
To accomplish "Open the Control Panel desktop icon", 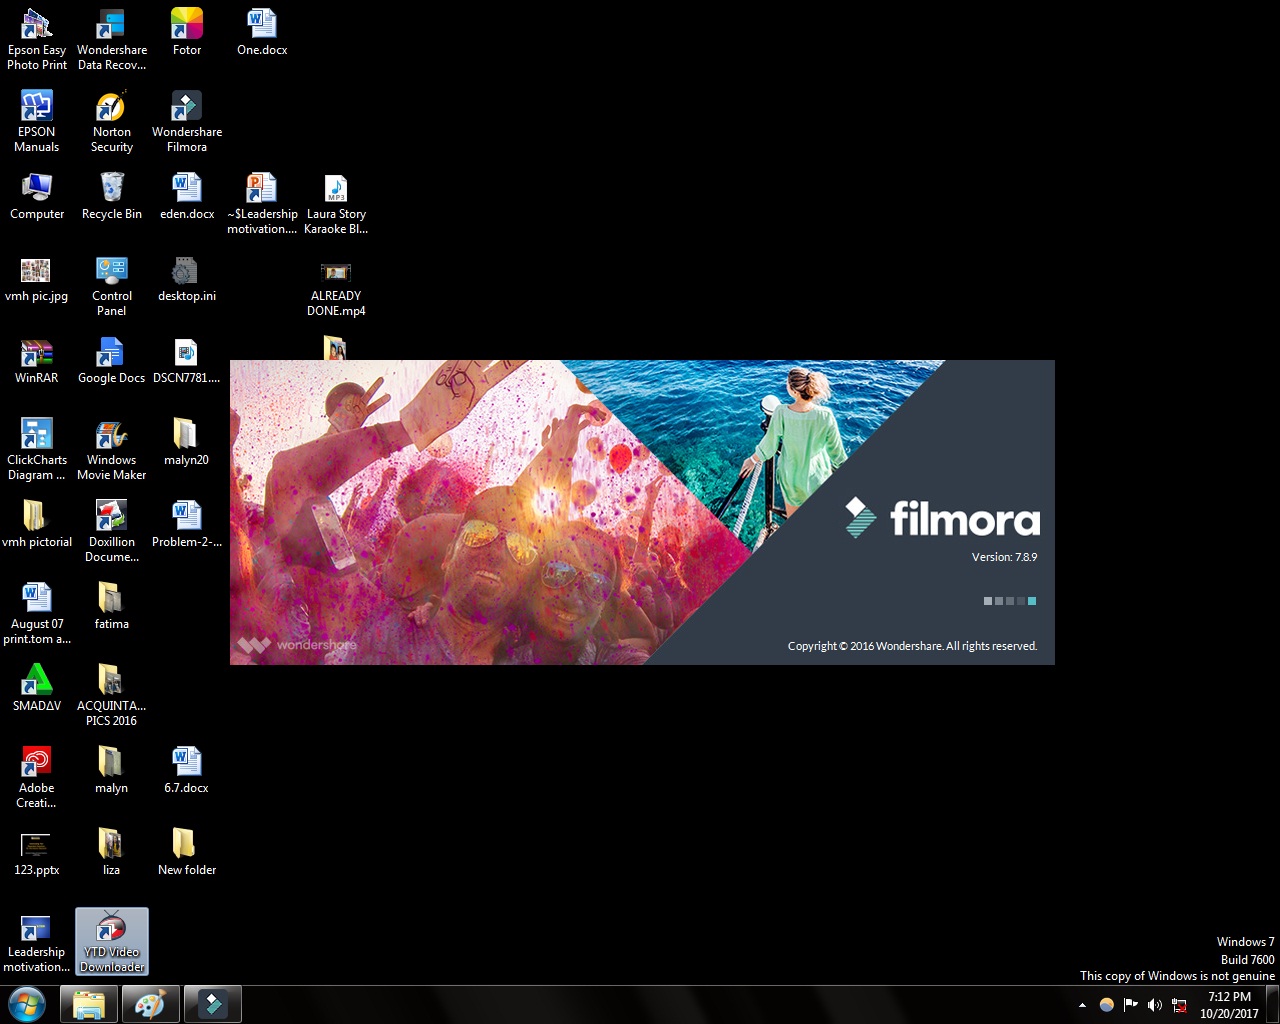I will click(112, 286).
